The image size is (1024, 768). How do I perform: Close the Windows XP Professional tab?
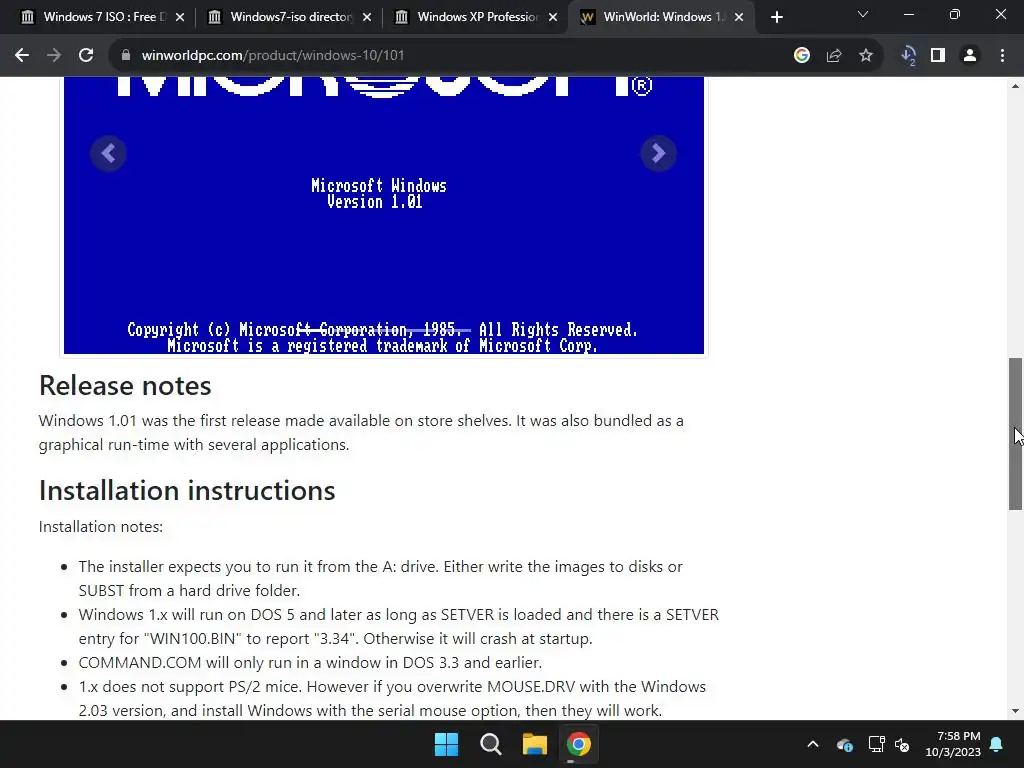pos(553,18)
